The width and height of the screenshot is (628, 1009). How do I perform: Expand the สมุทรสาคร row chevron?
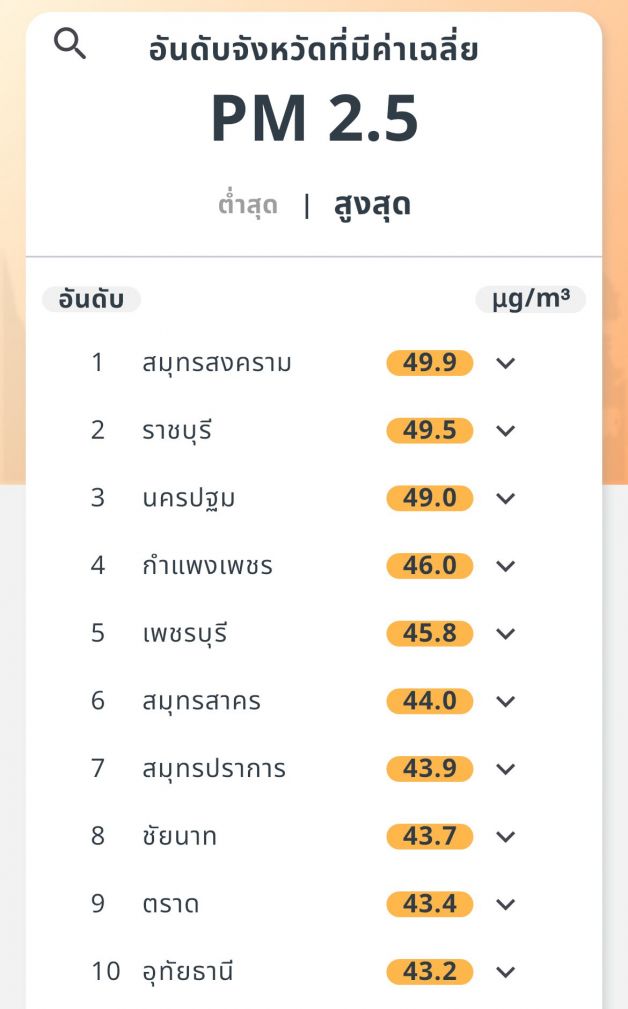point(505,701)
